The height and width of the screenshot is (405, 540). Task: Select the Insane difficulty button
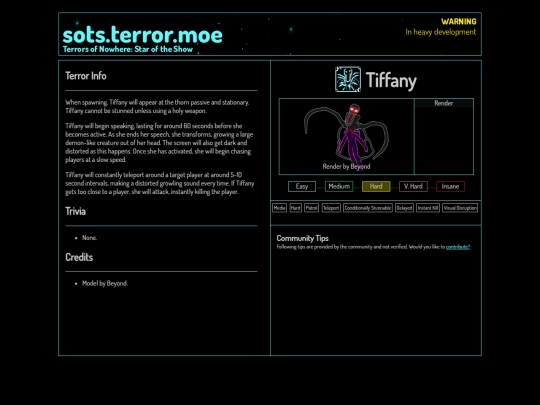[x=450, y=186]
